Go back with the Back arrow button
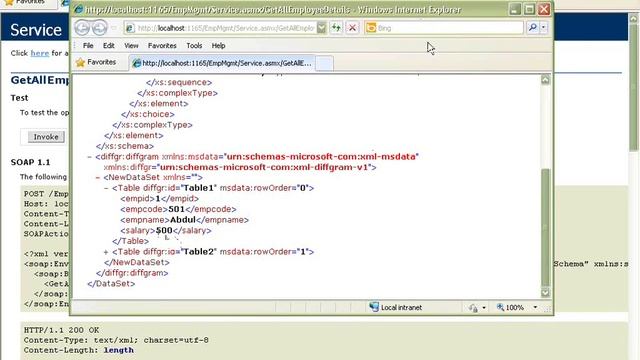Image resolution: width=640 pixels, height=360 pixels. [x=82, y=28]
